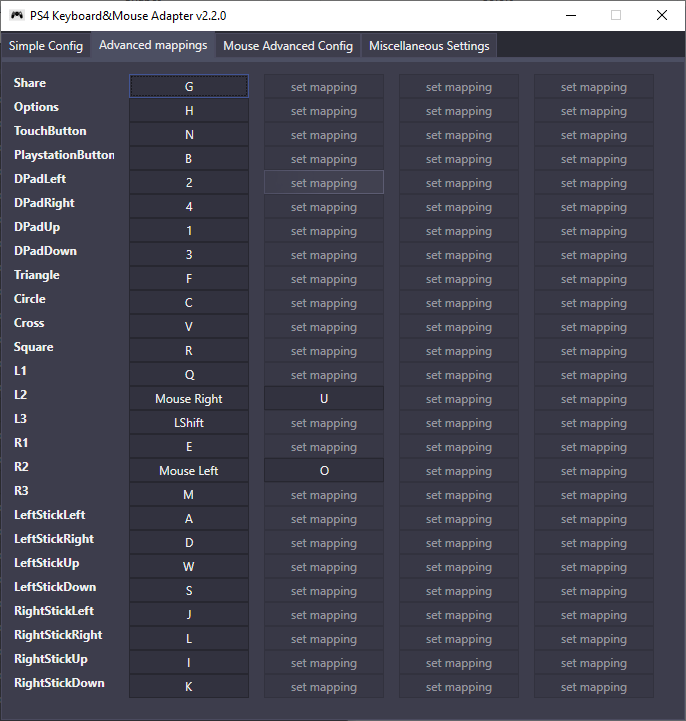Edit the Triangle mapping F

point(189,278)
